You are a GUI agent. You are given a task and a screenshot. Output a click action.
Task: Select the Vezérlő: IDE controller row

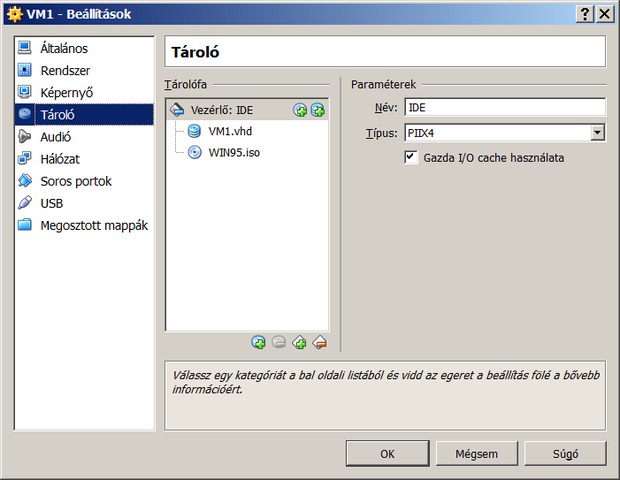pos(247,110)
